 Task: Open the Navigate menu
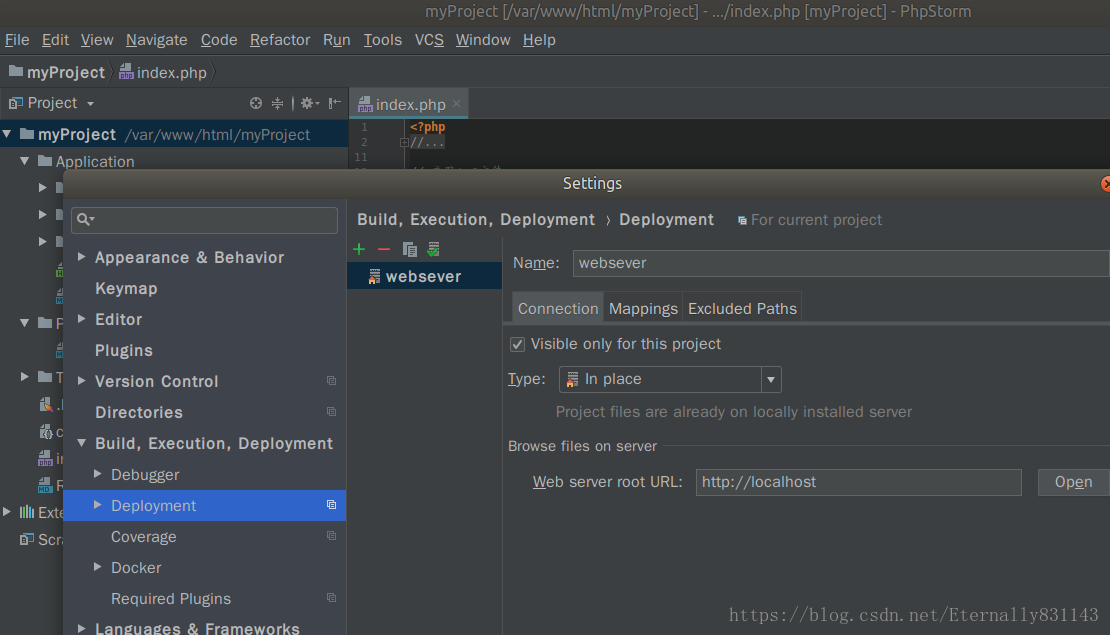(156, 40)
